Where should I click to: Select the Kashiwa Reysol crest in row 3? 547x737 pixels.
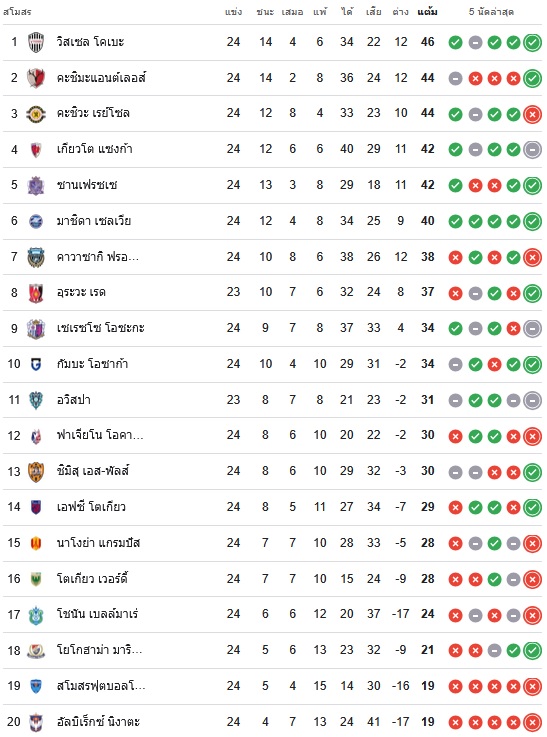coord(36,114)
